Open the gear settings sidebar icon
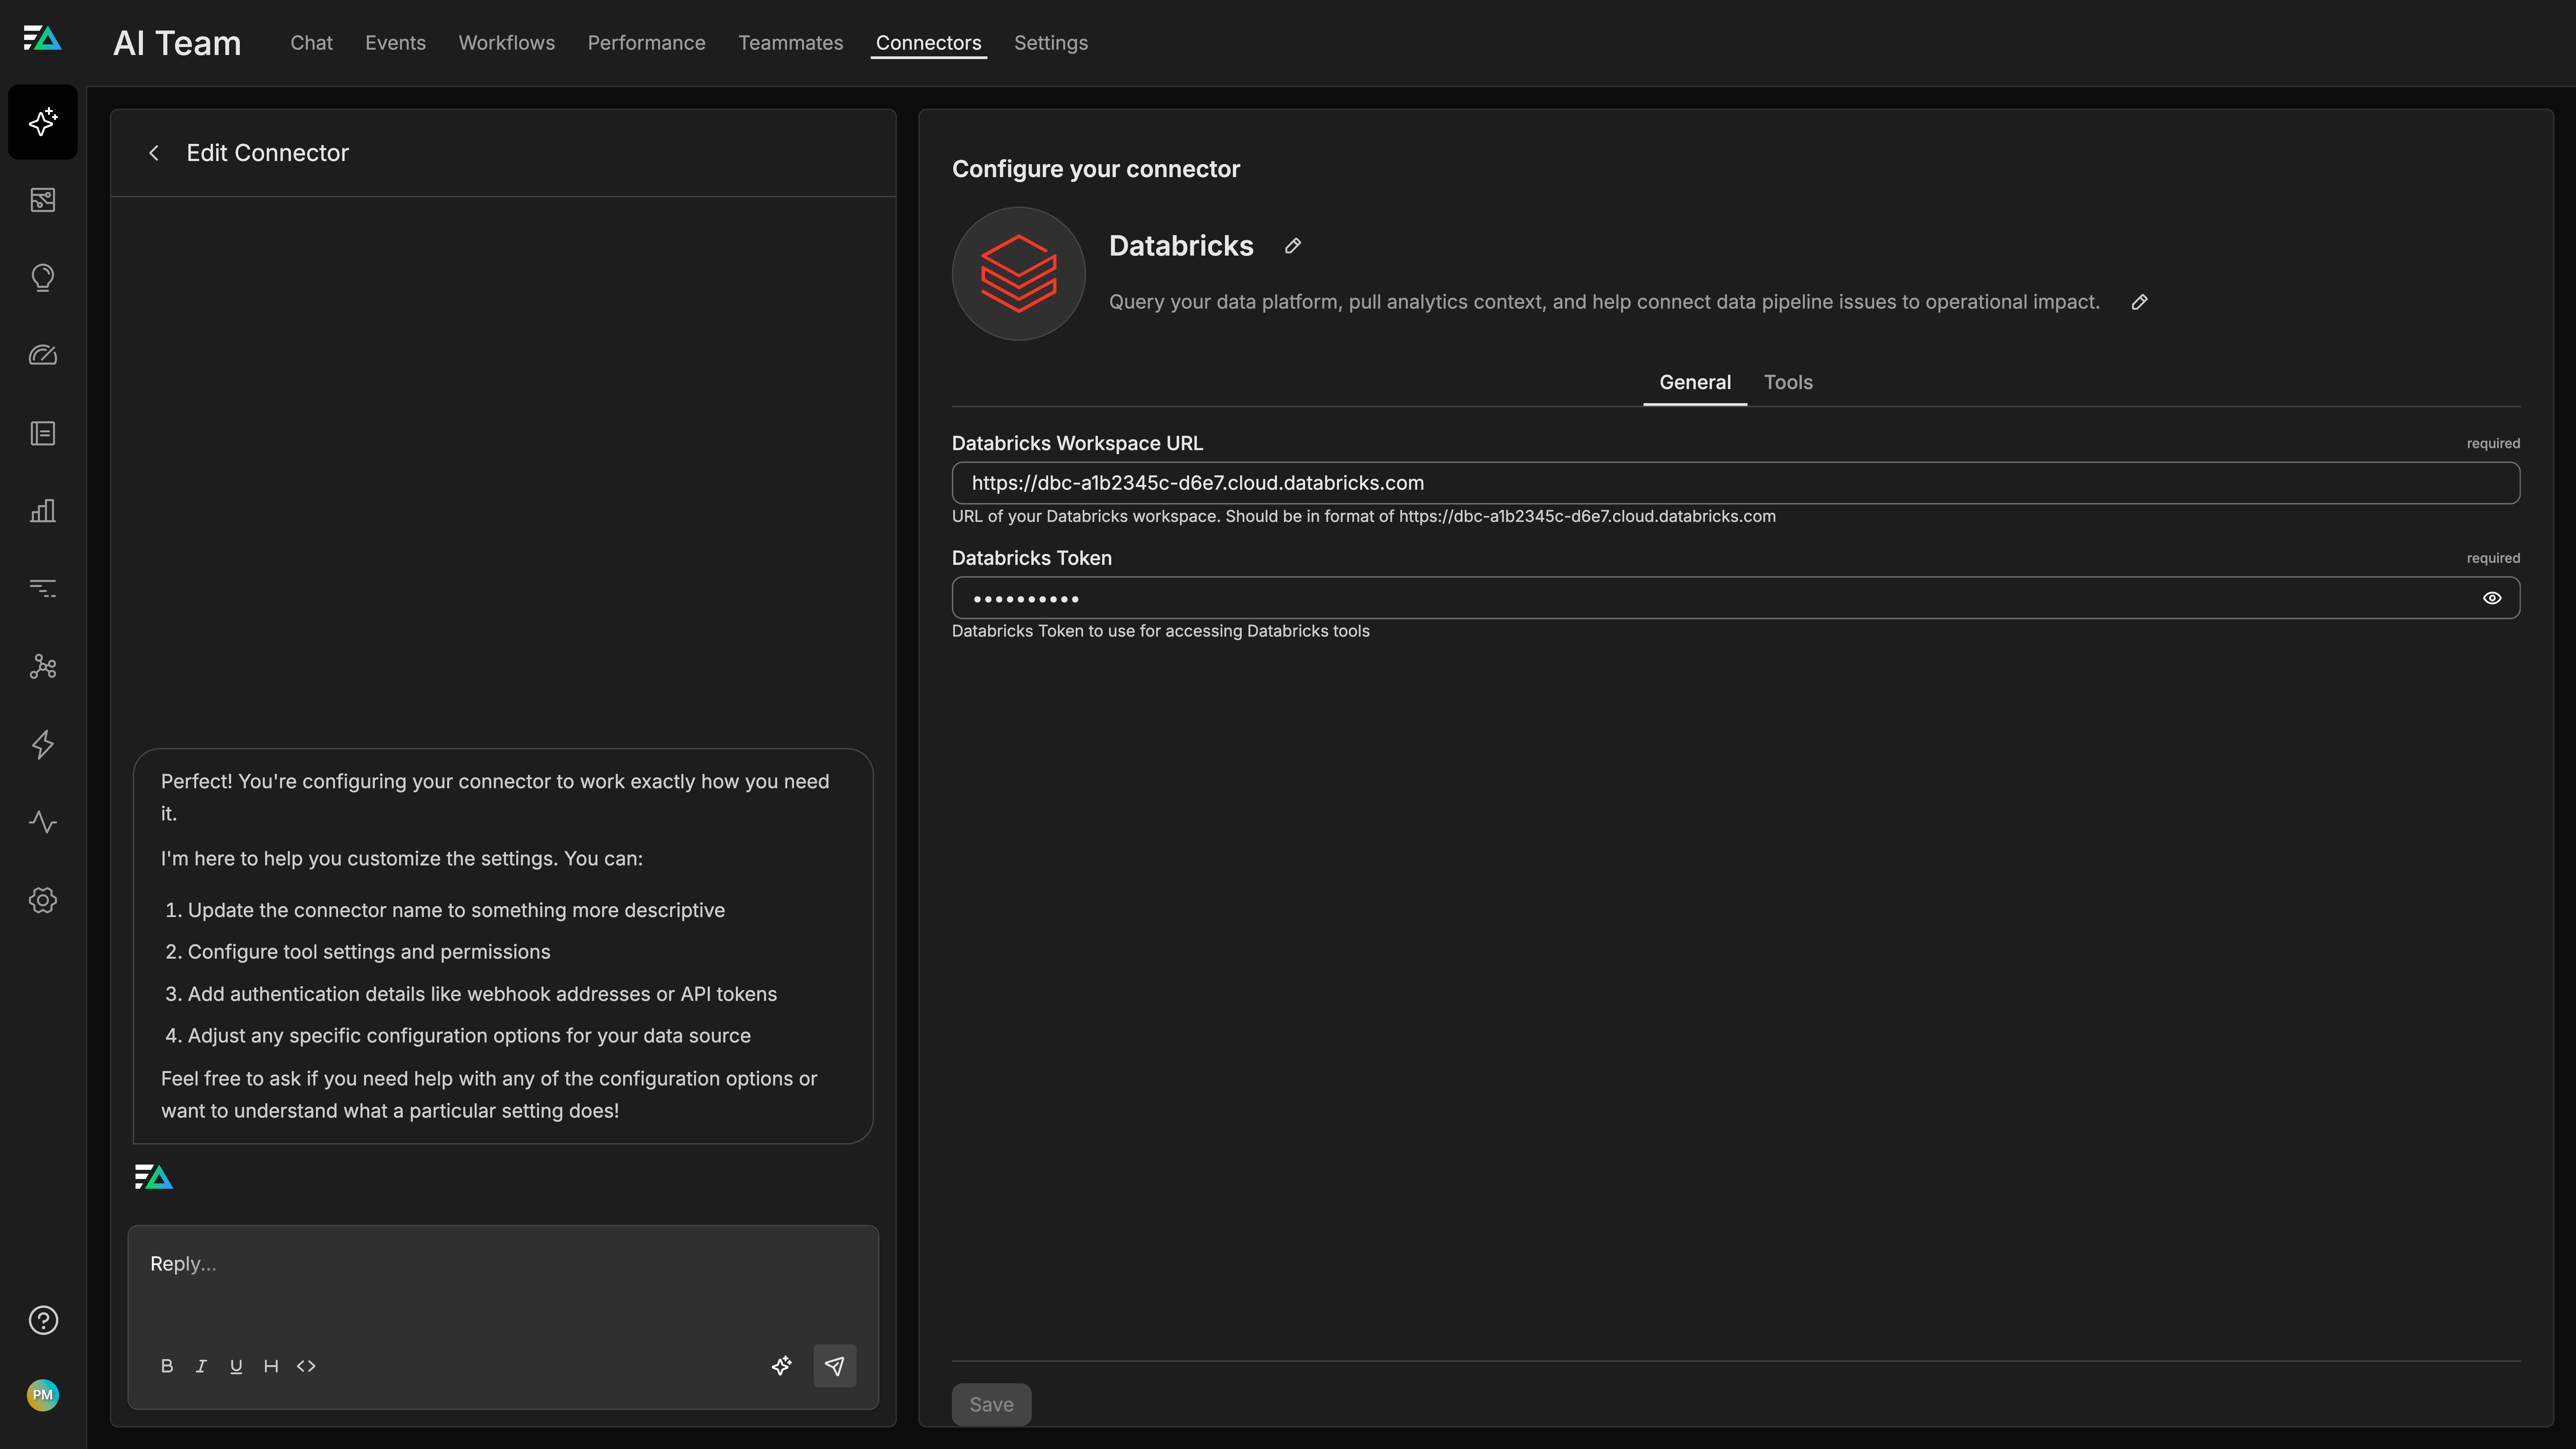This screenshot has height=1449, width=2576. tap(43, 900)
